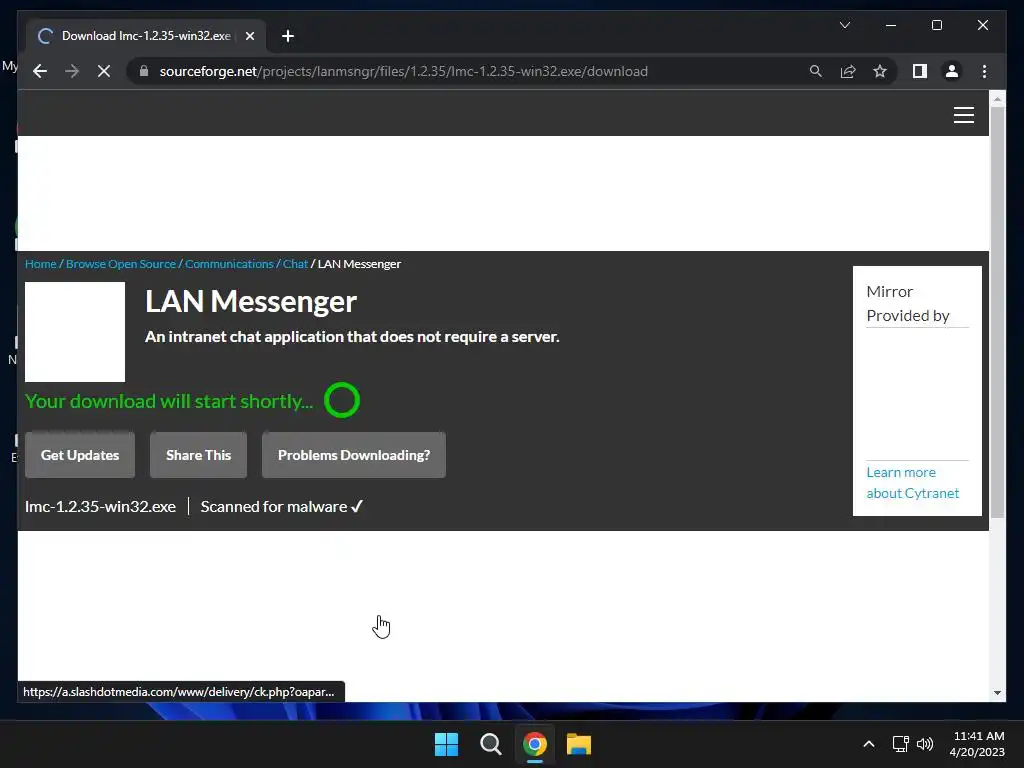Image resolution: width=1024 pixels, height=768 pixels.
Task: Click the forward navigation arrow
Action: coord(72,71)
